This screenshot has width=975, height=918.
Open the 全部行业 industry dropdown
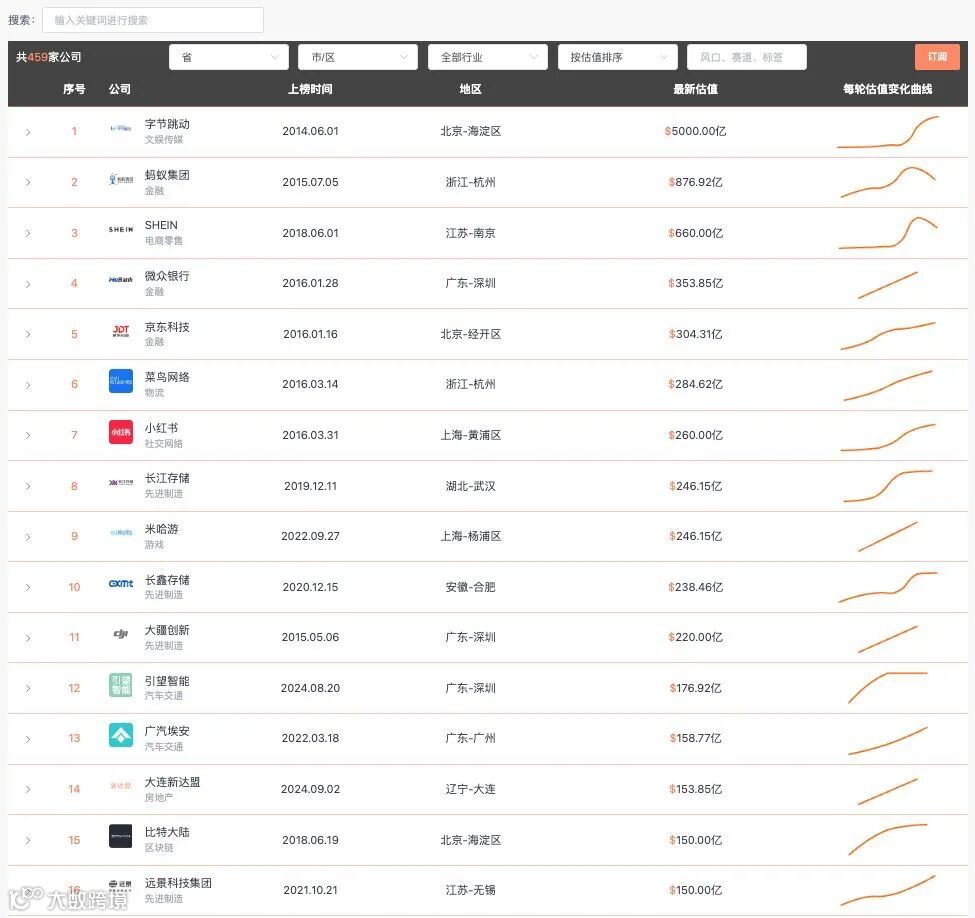pos(488,57)
